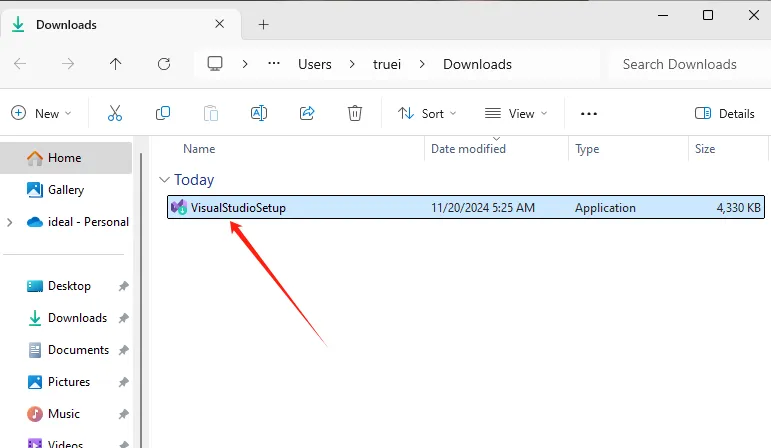Click the Share icon
The width and height of the screenshot is (771, 448).
[307, 114]
